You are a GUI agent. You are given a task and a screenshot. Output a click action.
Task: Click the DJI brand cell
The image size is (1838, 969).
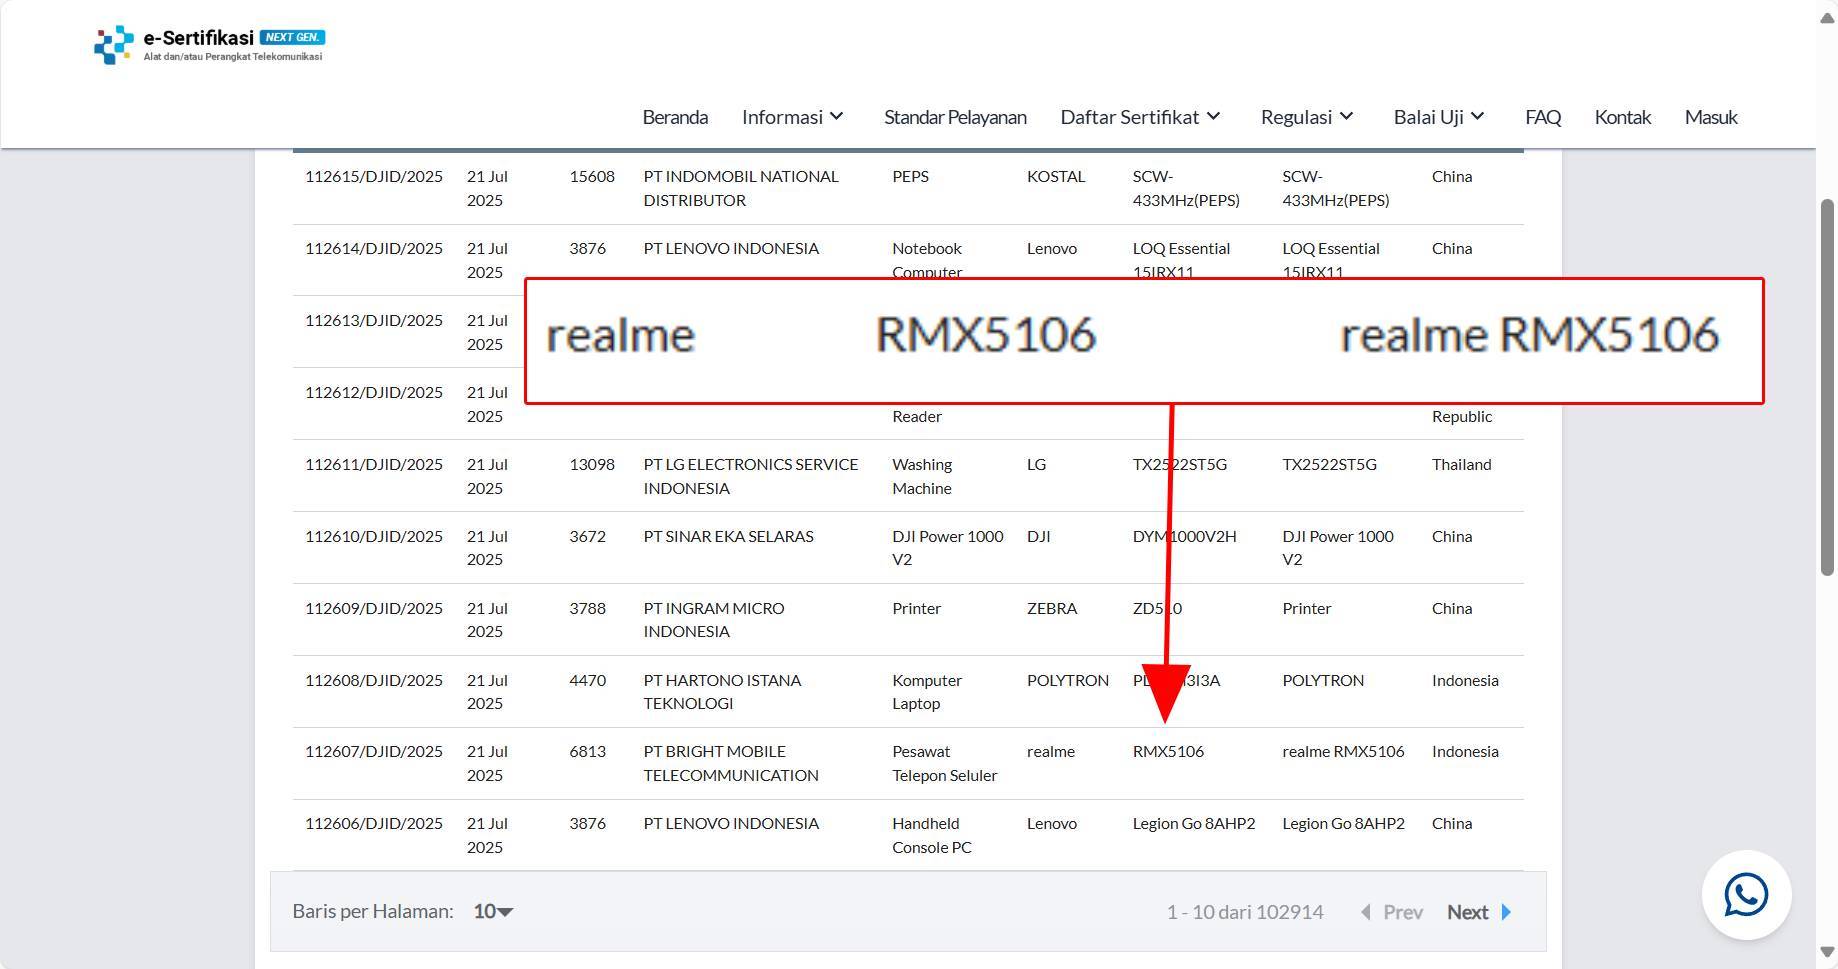click(x=1038, y=536)
